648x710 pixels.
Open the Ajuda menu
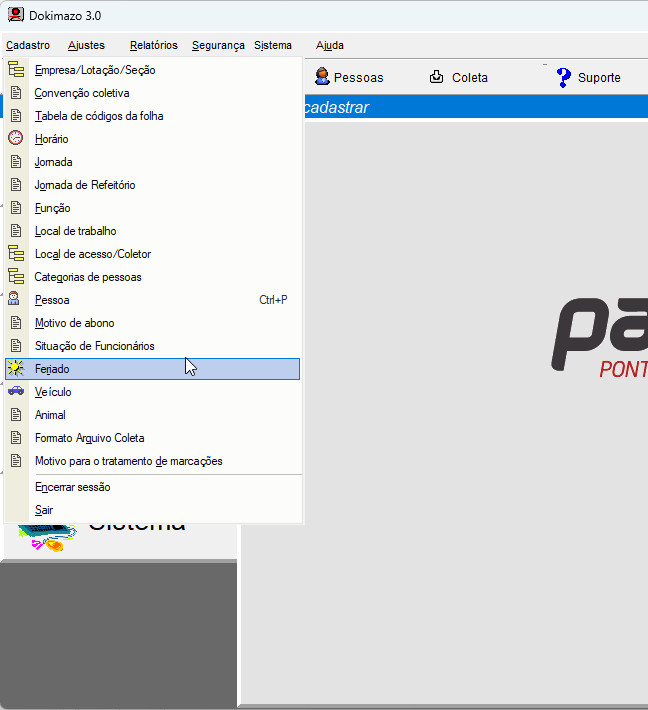click(330, 45)
